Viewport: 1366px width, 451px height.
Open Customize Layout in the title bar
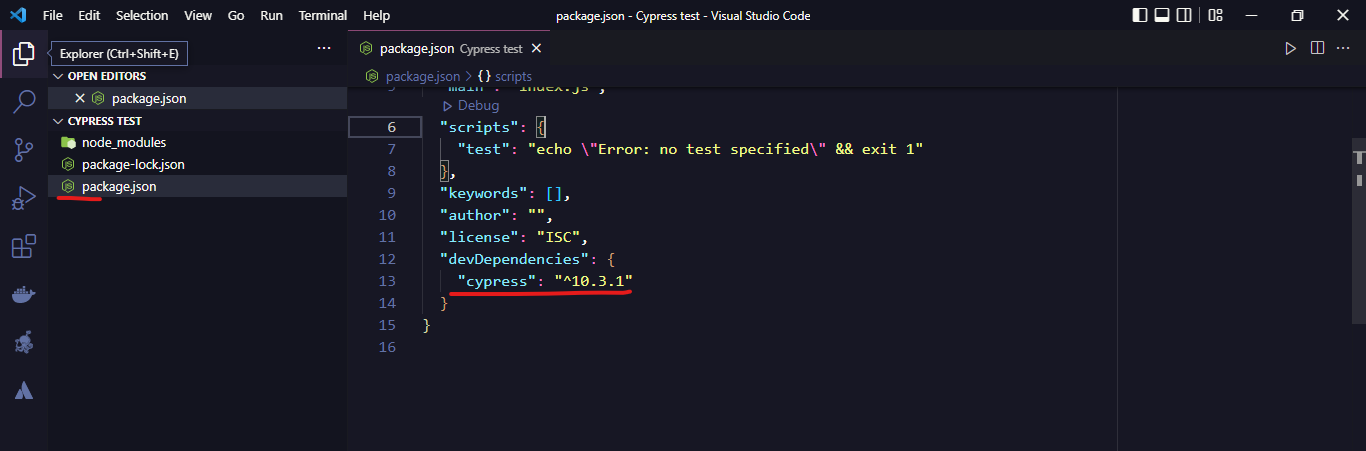[x=1215, y=16]
